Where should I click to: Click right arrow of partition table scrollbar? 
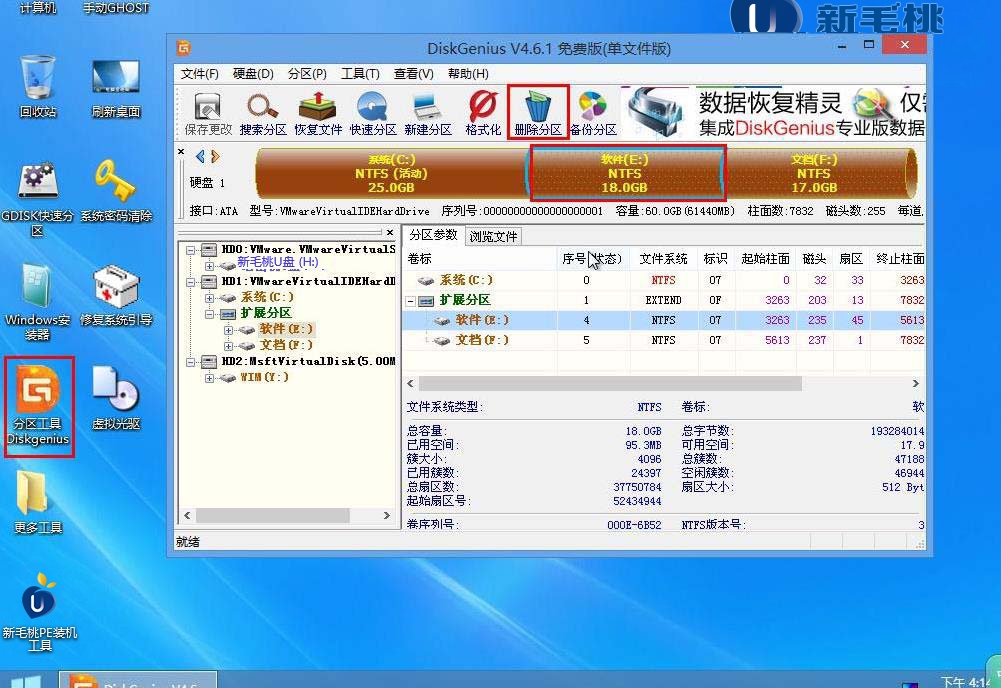click(915, 384)
